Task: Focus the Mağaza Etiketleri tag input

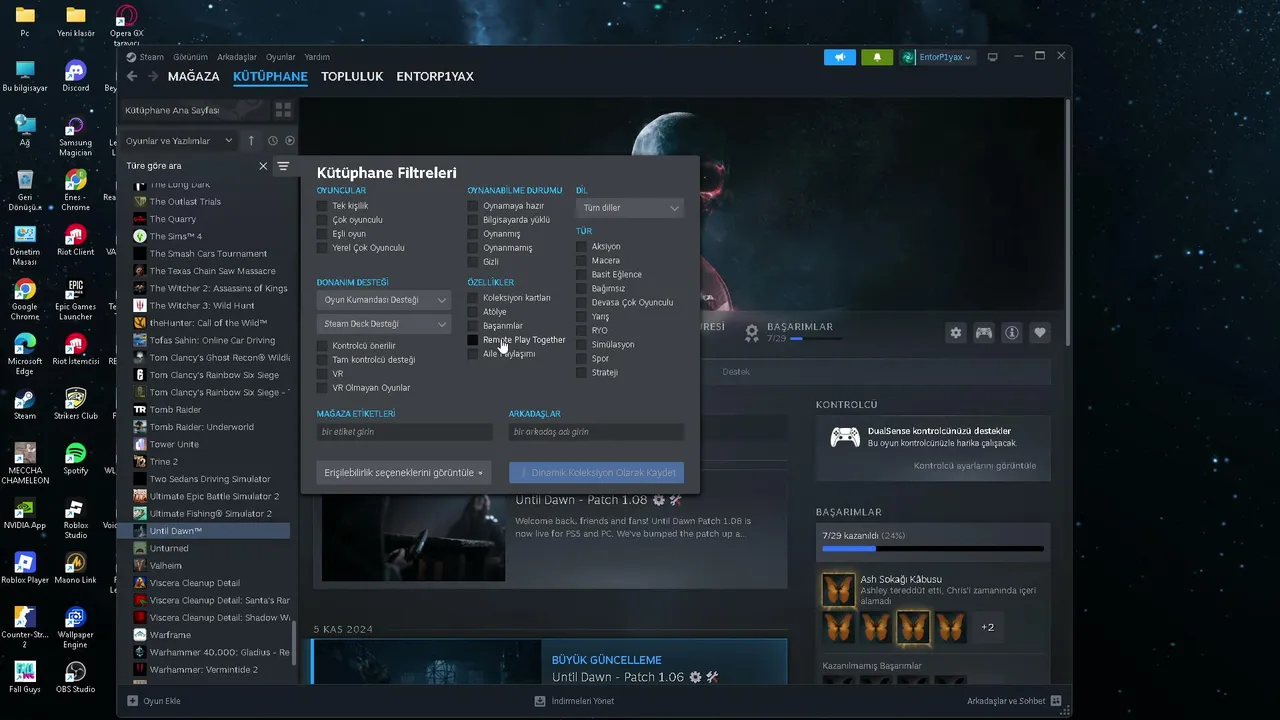Action: click(405, 432)
